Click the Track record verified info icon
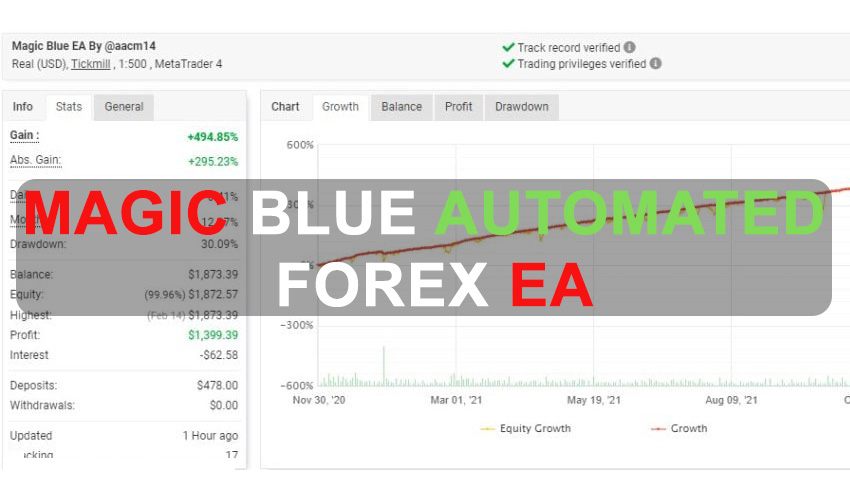 point(629,47)
